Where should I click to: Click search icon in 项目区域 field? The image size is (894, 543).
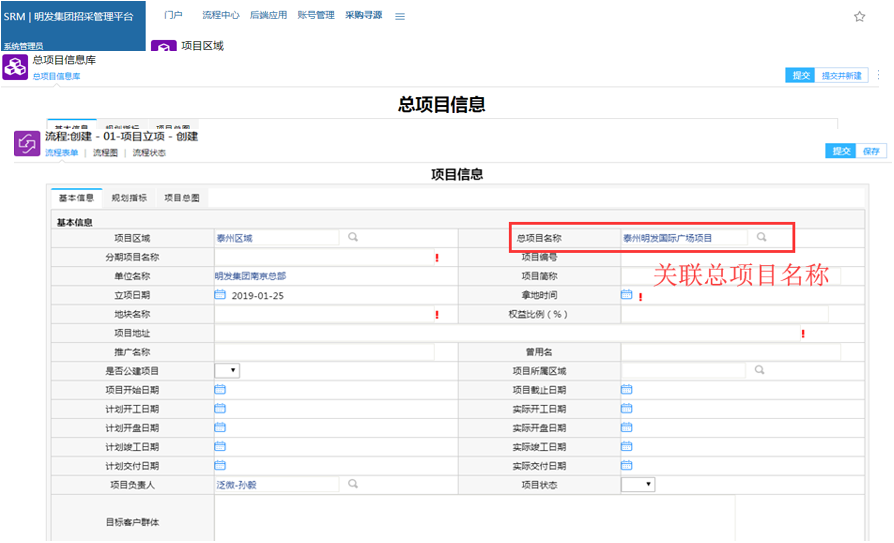point(353,238)
